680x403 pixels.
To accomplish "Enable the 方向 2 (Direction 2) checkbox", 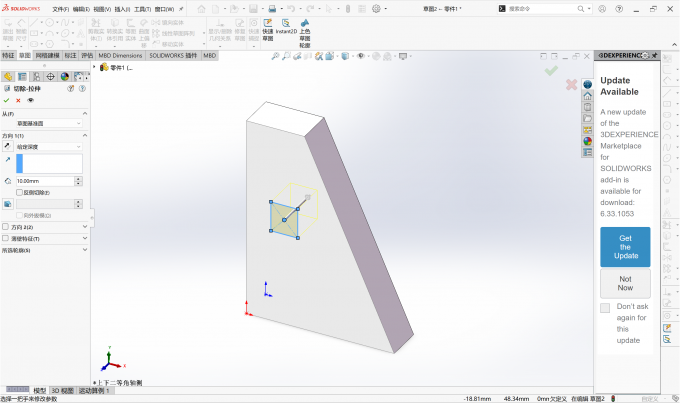I will pos(6,227).
